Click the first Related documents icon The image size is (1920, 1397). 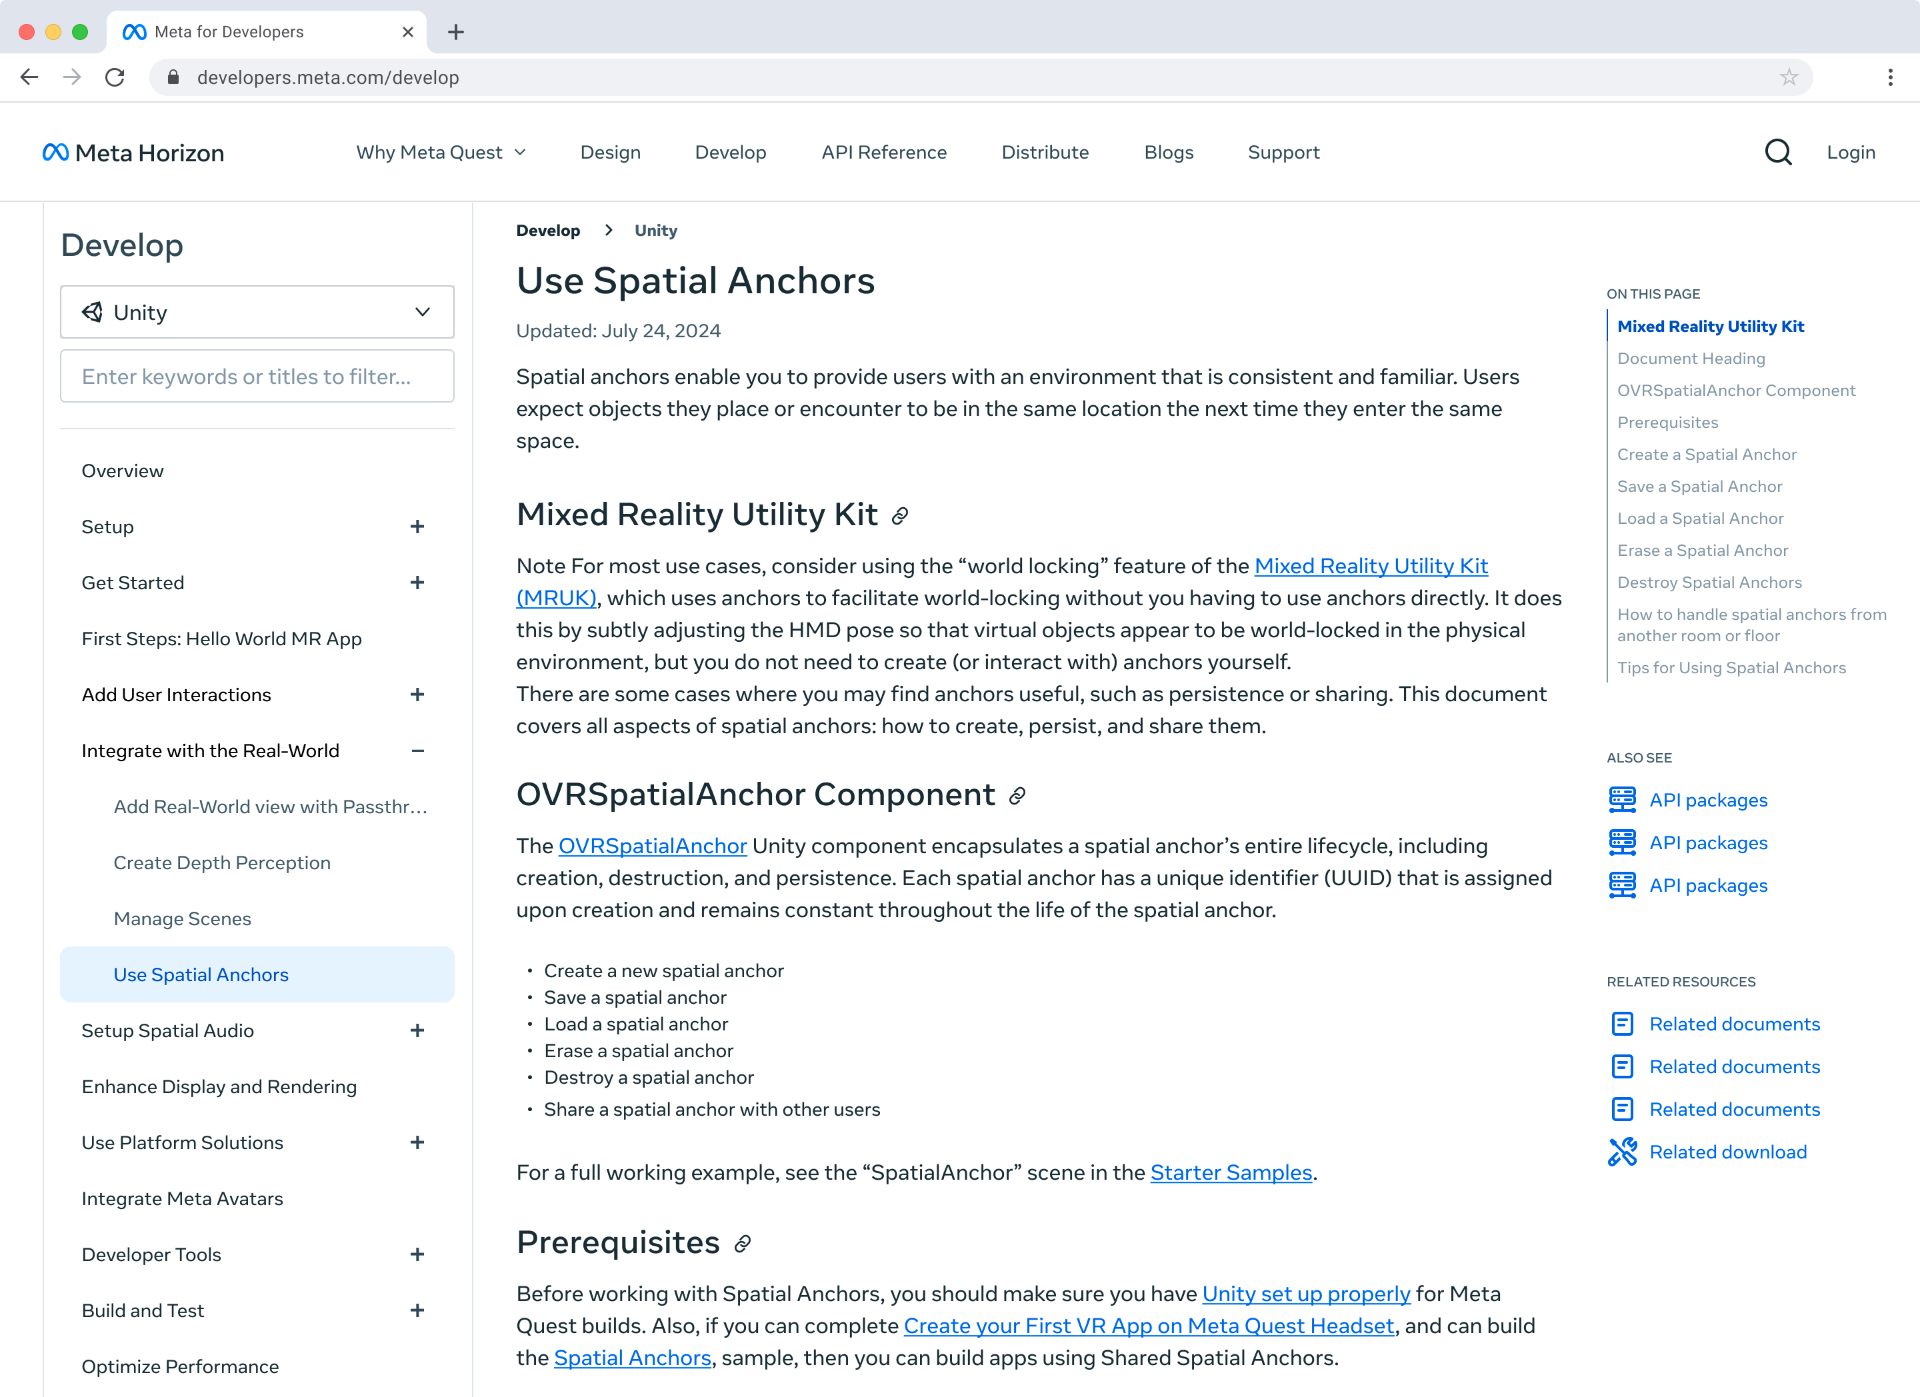(1622, 1024)
